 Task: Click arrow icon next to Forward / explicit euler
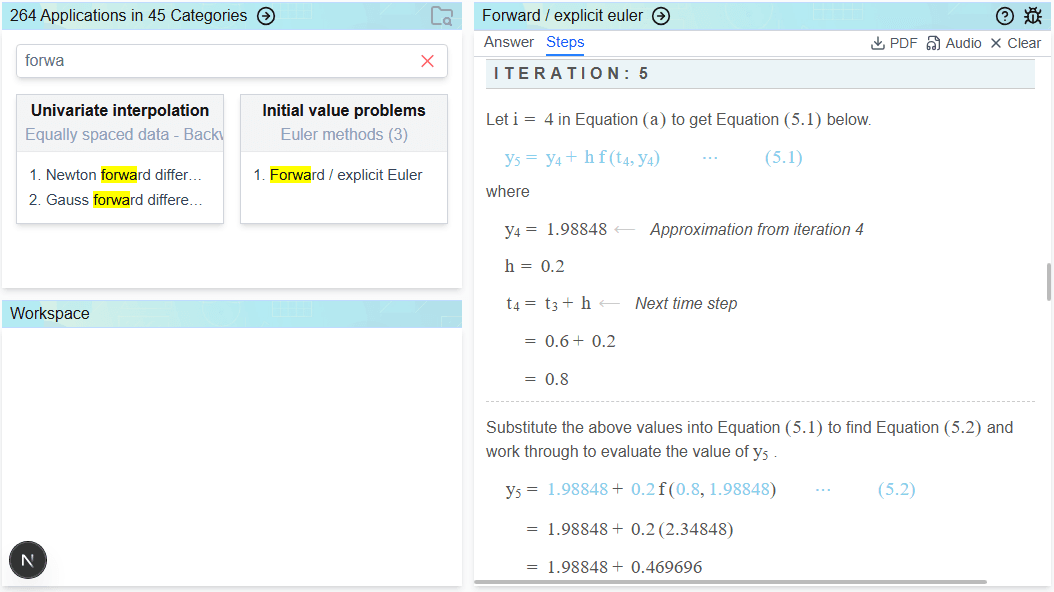(661, 16)
